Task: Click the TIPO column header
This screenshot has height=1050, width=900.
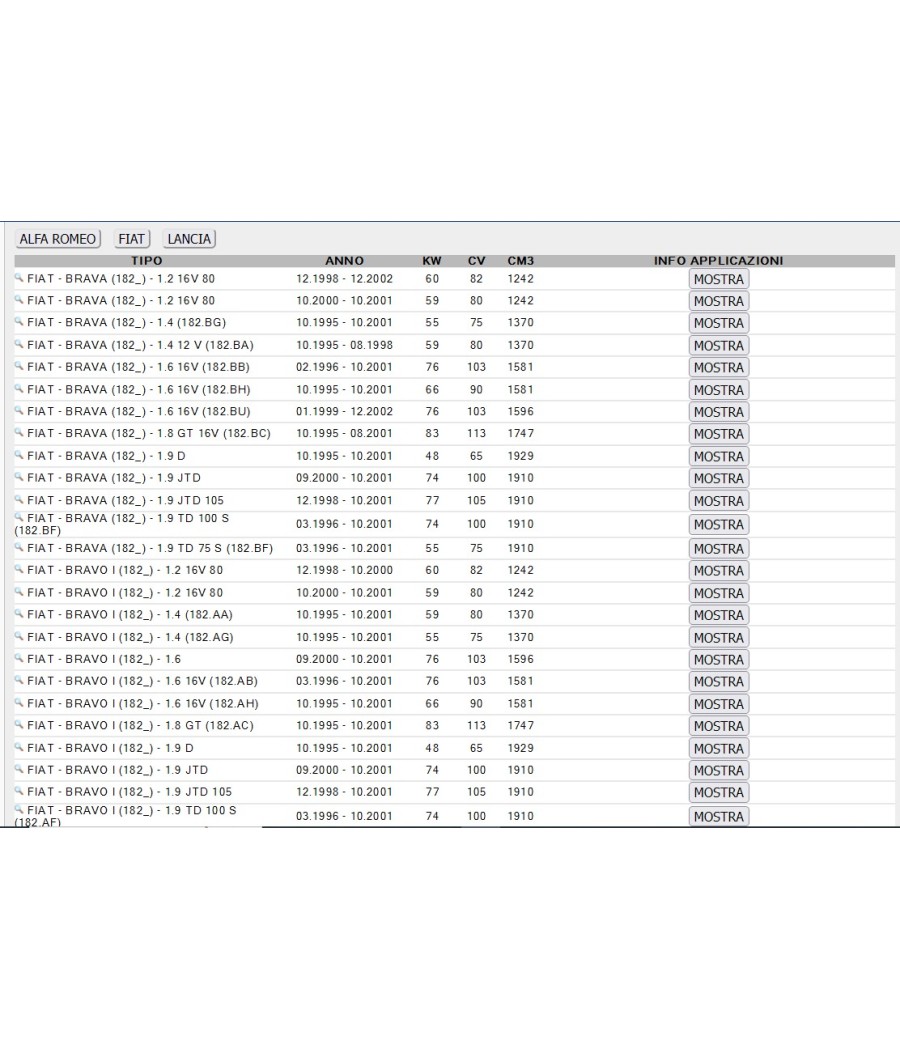Action: pyautogui.click(x=147, y=260)
